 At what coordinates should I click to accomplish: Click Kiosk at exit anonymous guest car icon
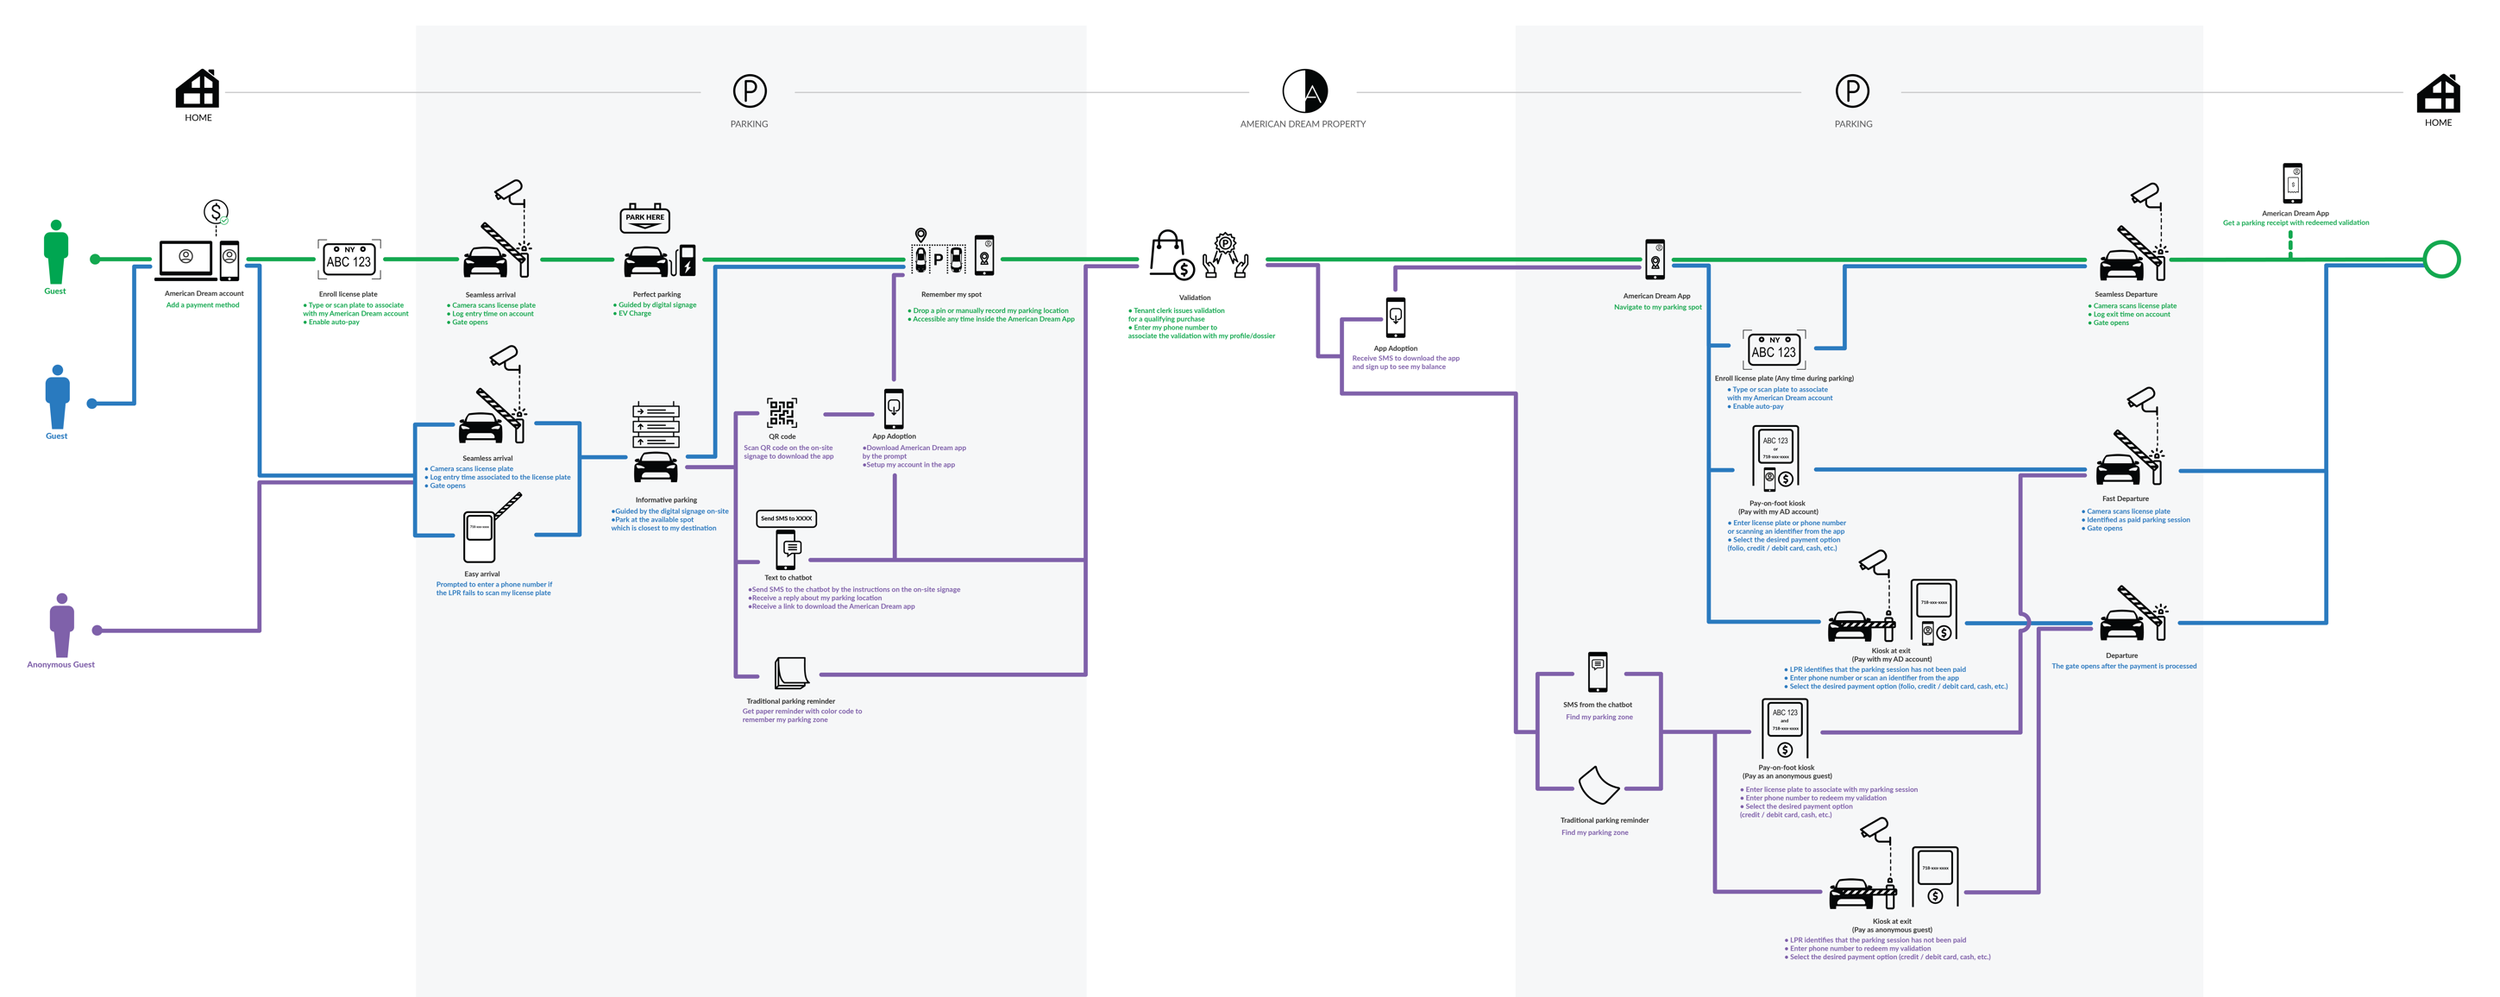pyautogui.click(x=1862, y=892)
